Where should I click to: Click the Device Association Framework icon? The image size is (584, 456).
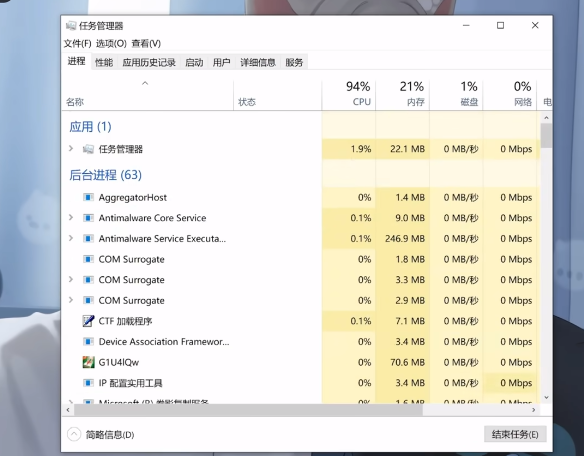(88, 341)
